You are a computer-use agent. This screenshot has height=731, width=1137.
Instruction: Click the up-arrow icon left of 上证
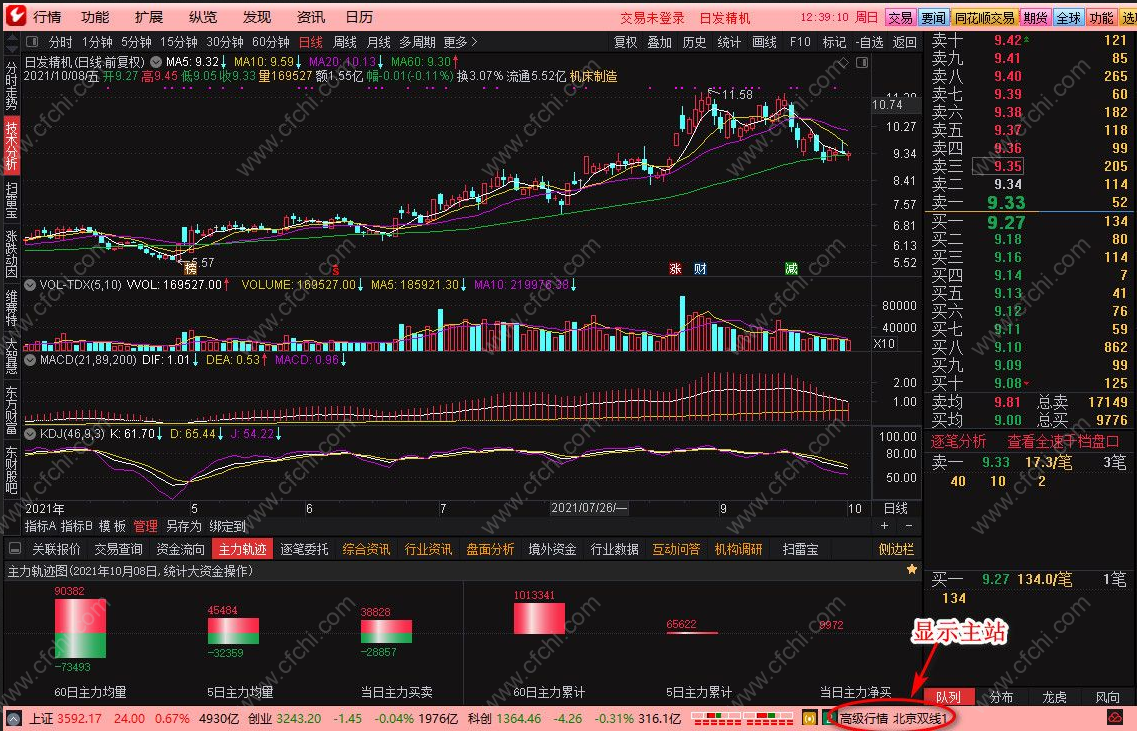[x=15, y=719]
